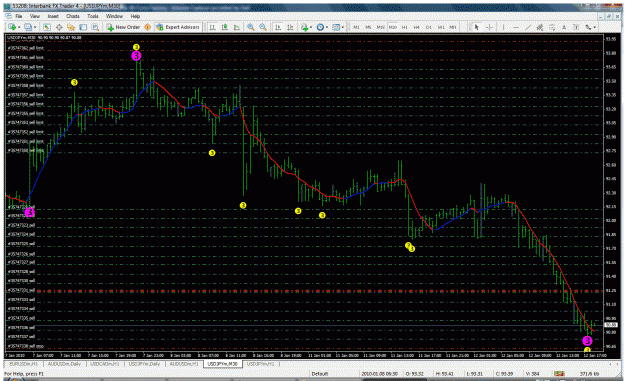Expand the Profiles dropdown arrow
This screenshot has width=625, height=381.
point(35,27)
